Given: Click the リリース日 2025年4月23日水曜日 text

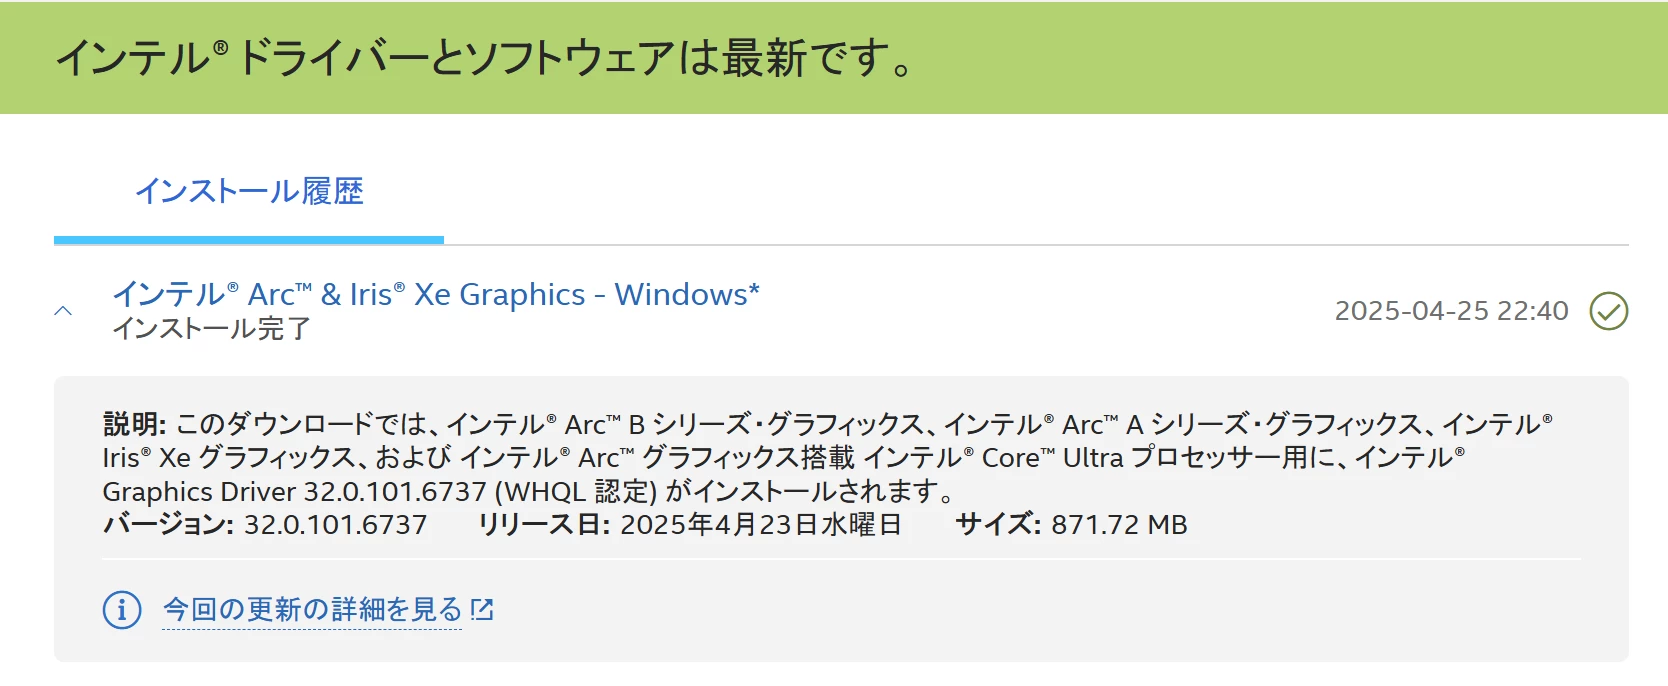Looking at the screenshot, I should (x=690, y=525).
